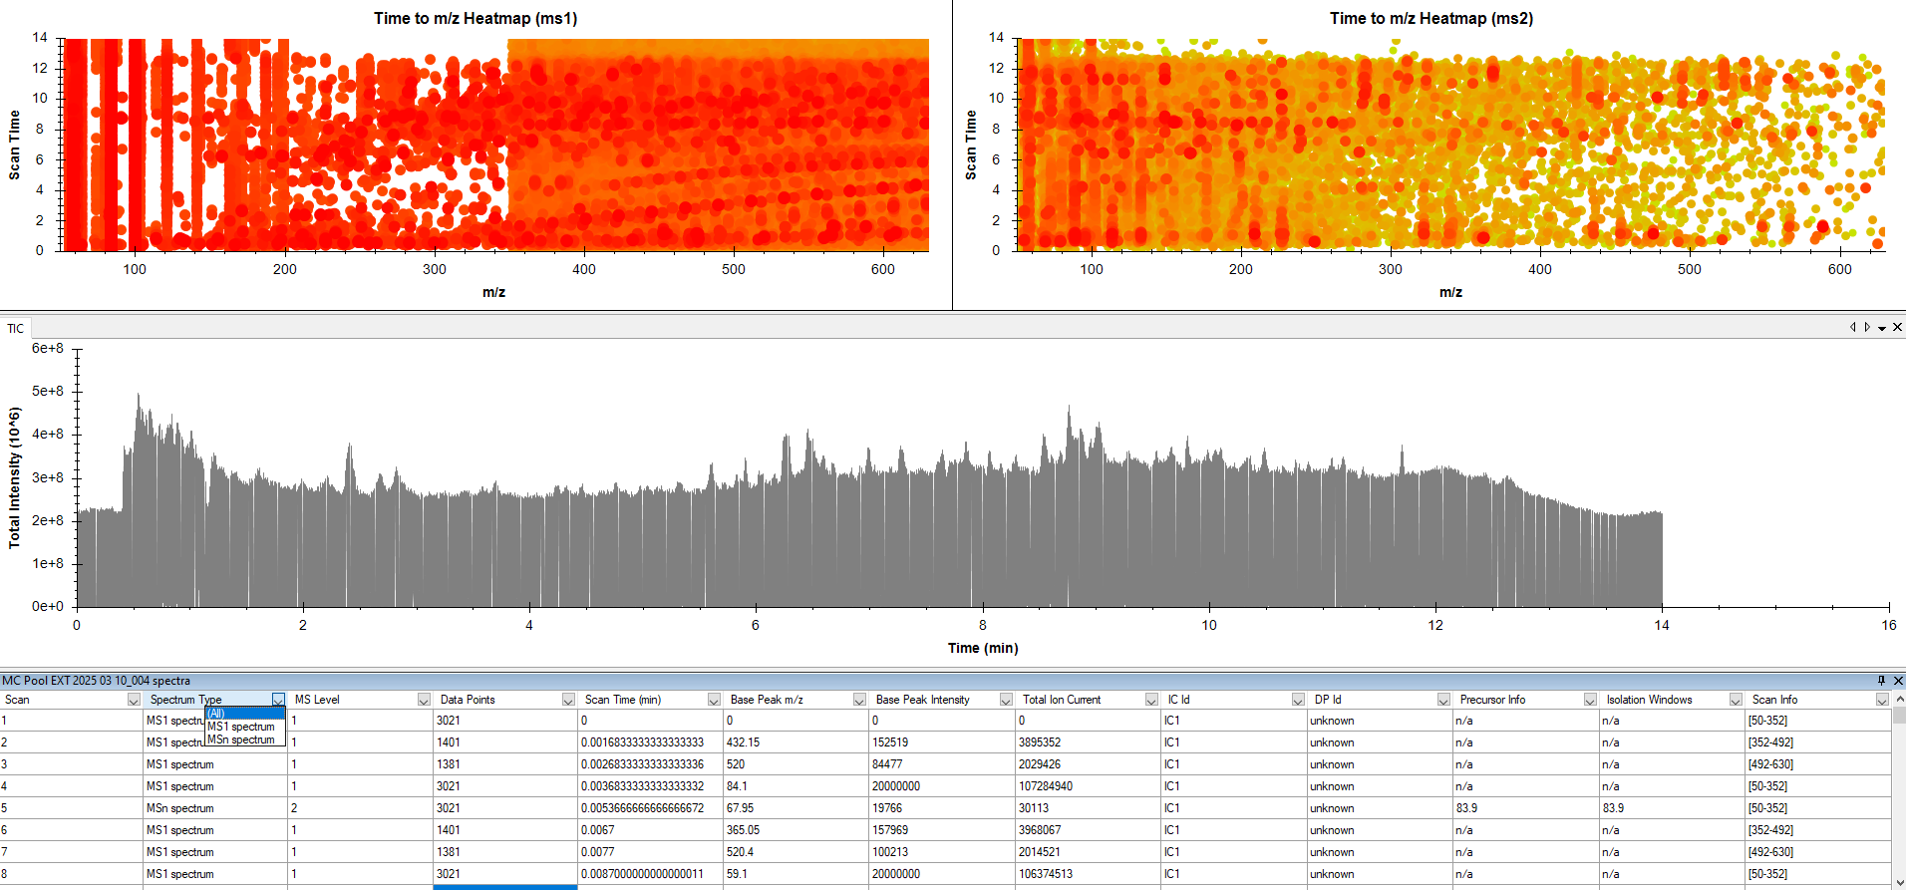Viewport: 1906px width, 890px height.
Task: Select '(All)' in Spectrum Type filter
Action: pyautogui.click(x=217, y=714)
